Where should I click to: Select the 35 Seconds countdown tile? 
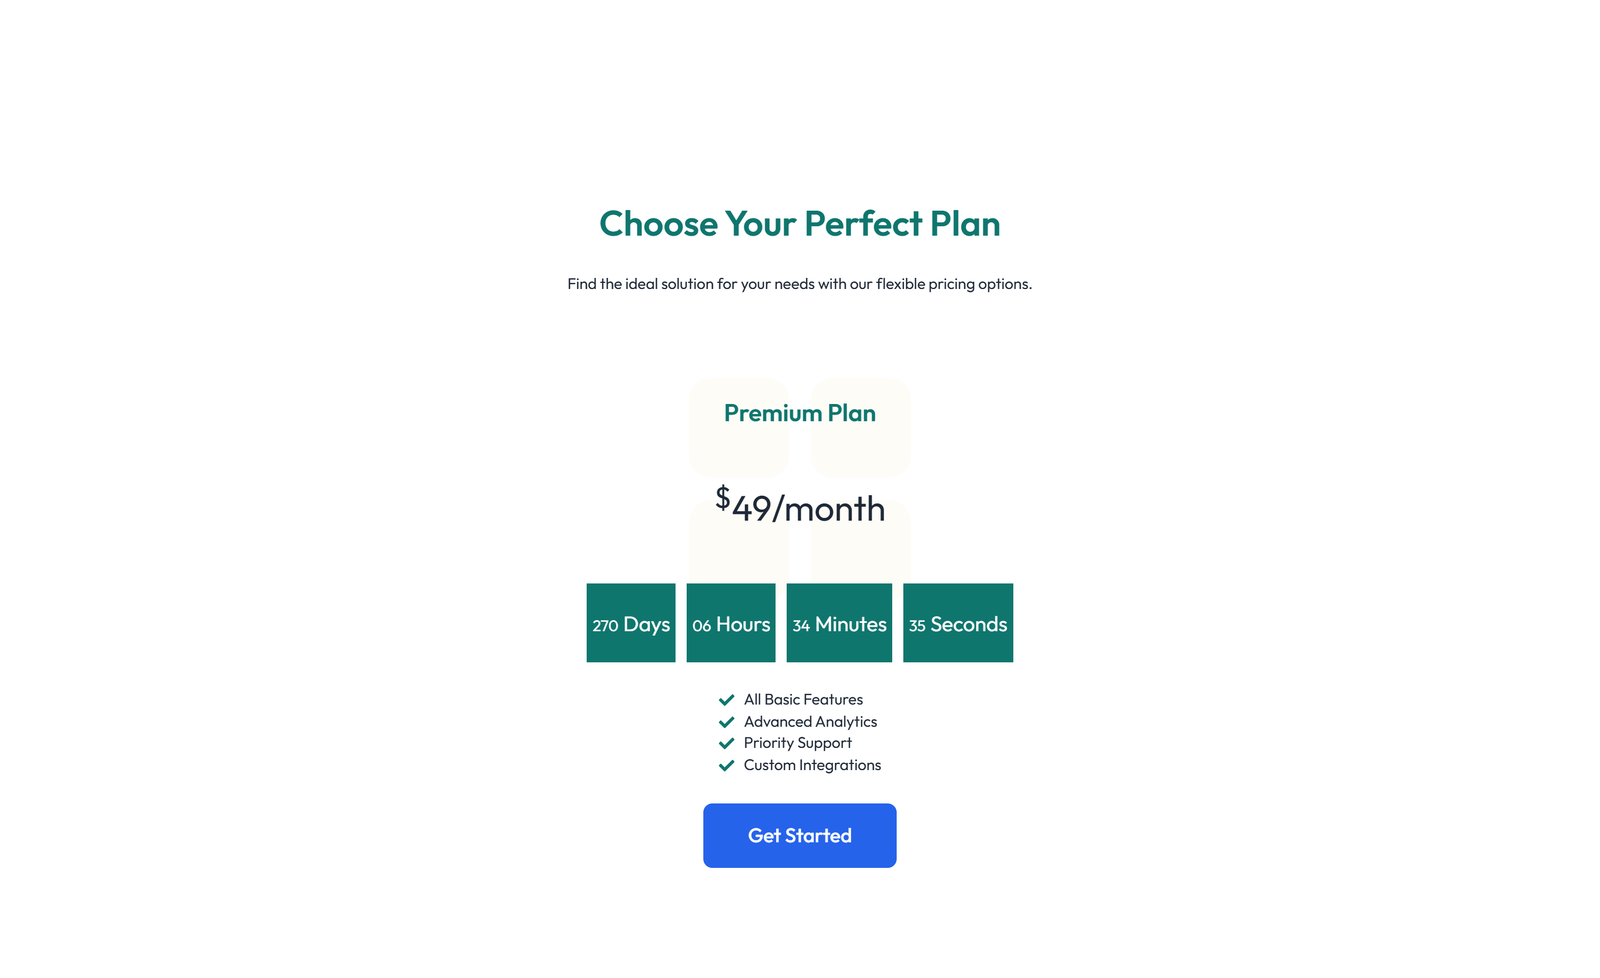pos(958,623)
